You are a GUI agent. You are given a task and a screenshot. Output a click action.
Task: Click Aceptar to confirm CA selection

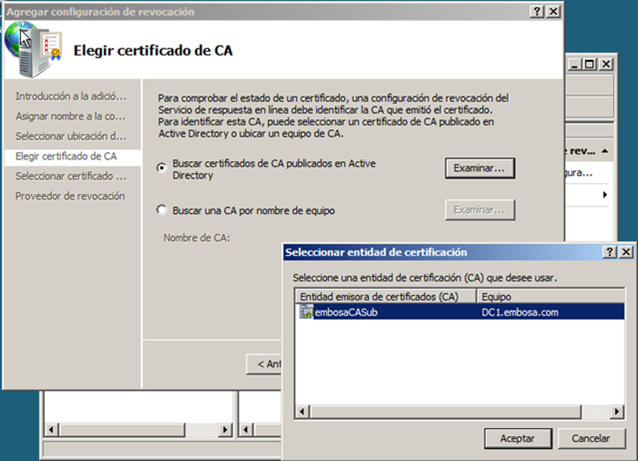(x=518, y=438)
